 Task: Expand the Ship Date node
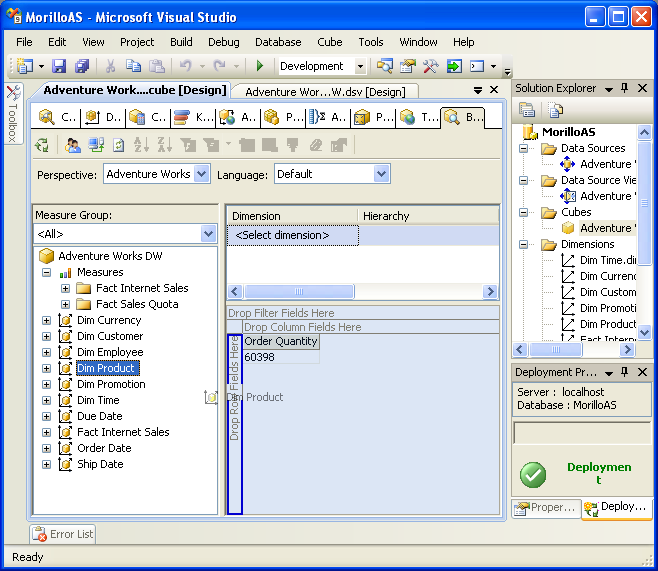click(47, 464)
